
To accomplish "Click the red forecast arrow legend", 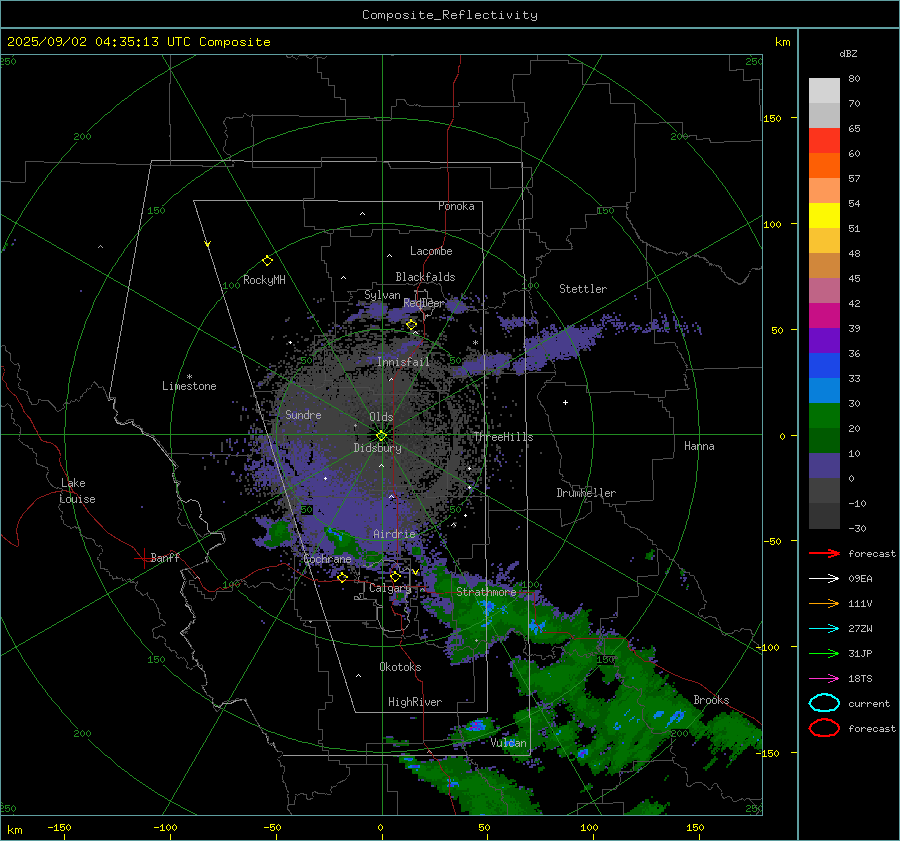I will (x=824, y=553).
